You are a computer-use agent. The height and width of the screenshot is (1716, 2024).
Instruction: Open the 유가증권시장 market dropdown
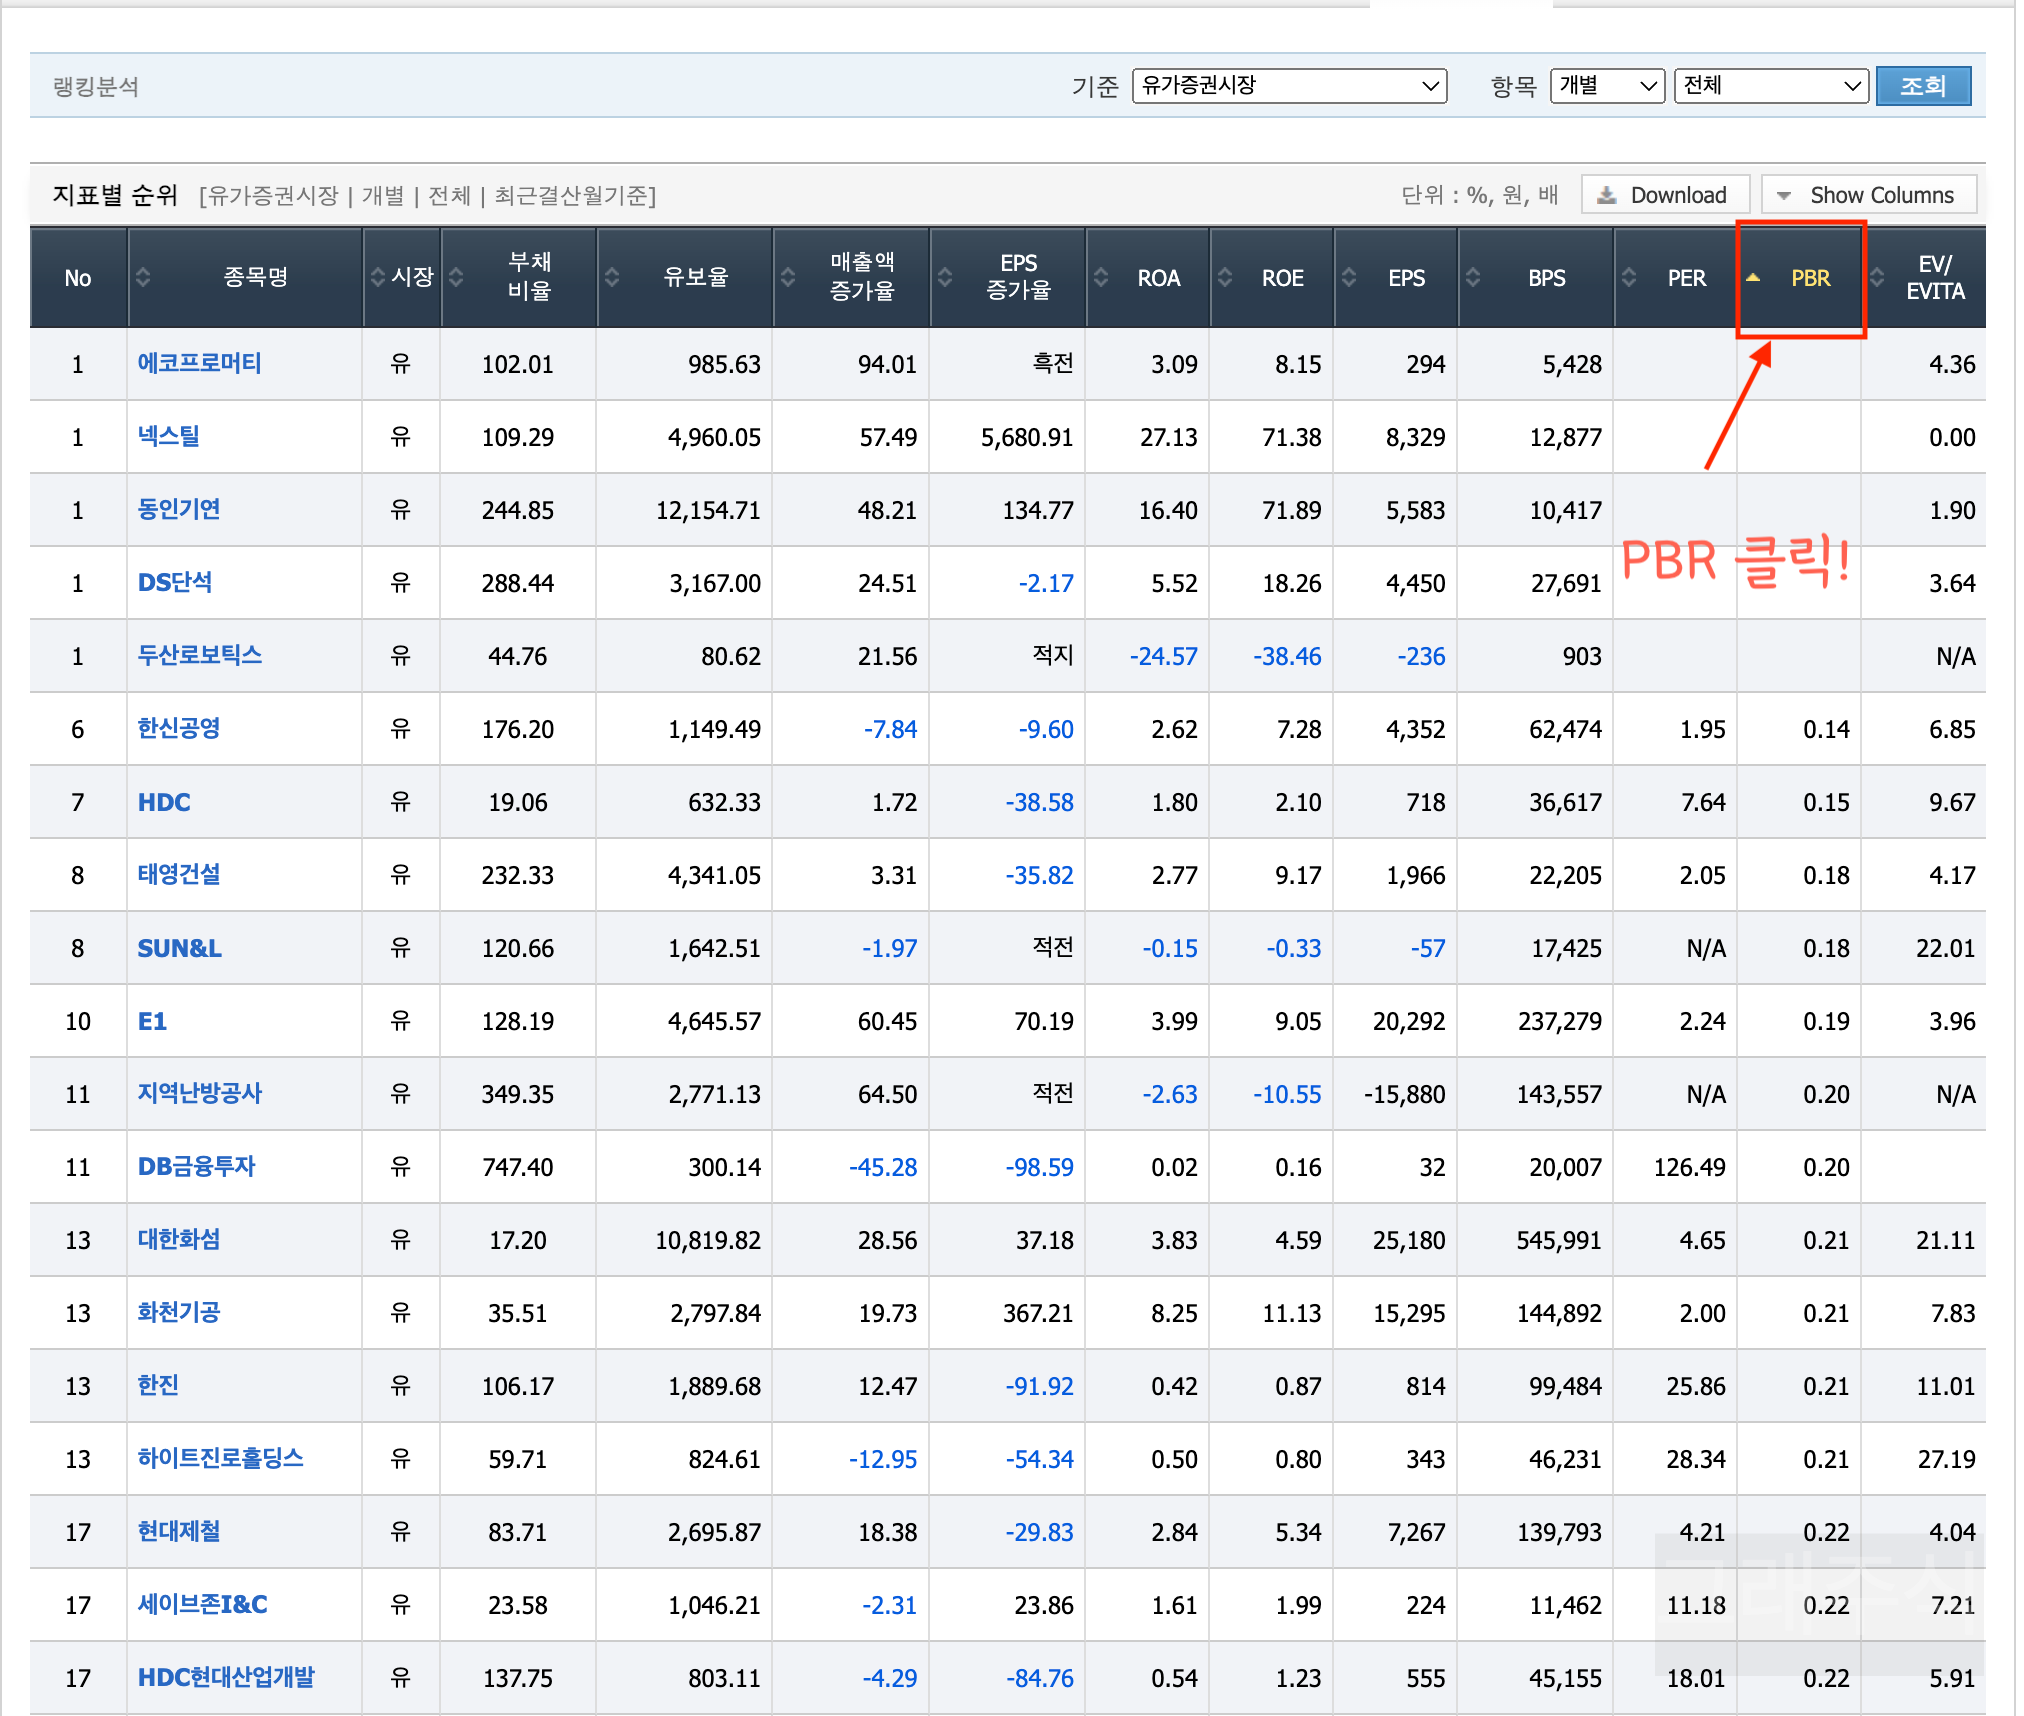(x=1289, y=85)
